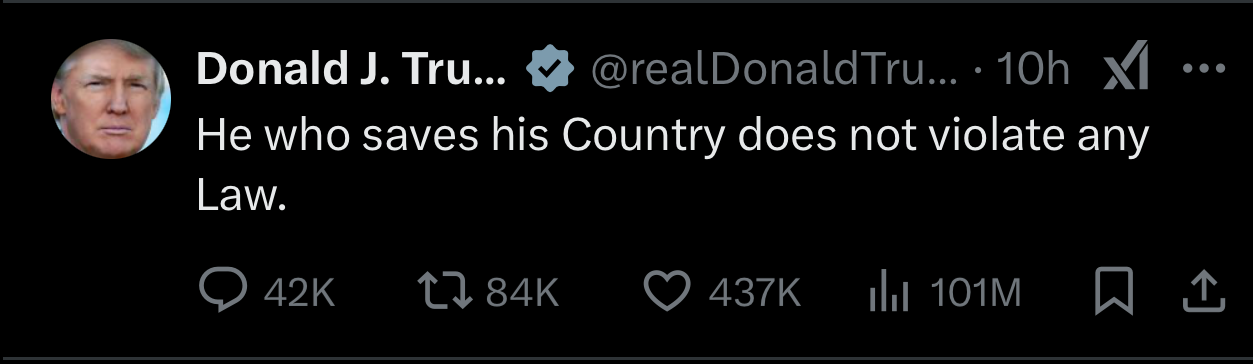This screenshot has height=364, width=1253.
Task: Bookmark the post with the bookmark icon
Action: click(x=1113, y=292)
